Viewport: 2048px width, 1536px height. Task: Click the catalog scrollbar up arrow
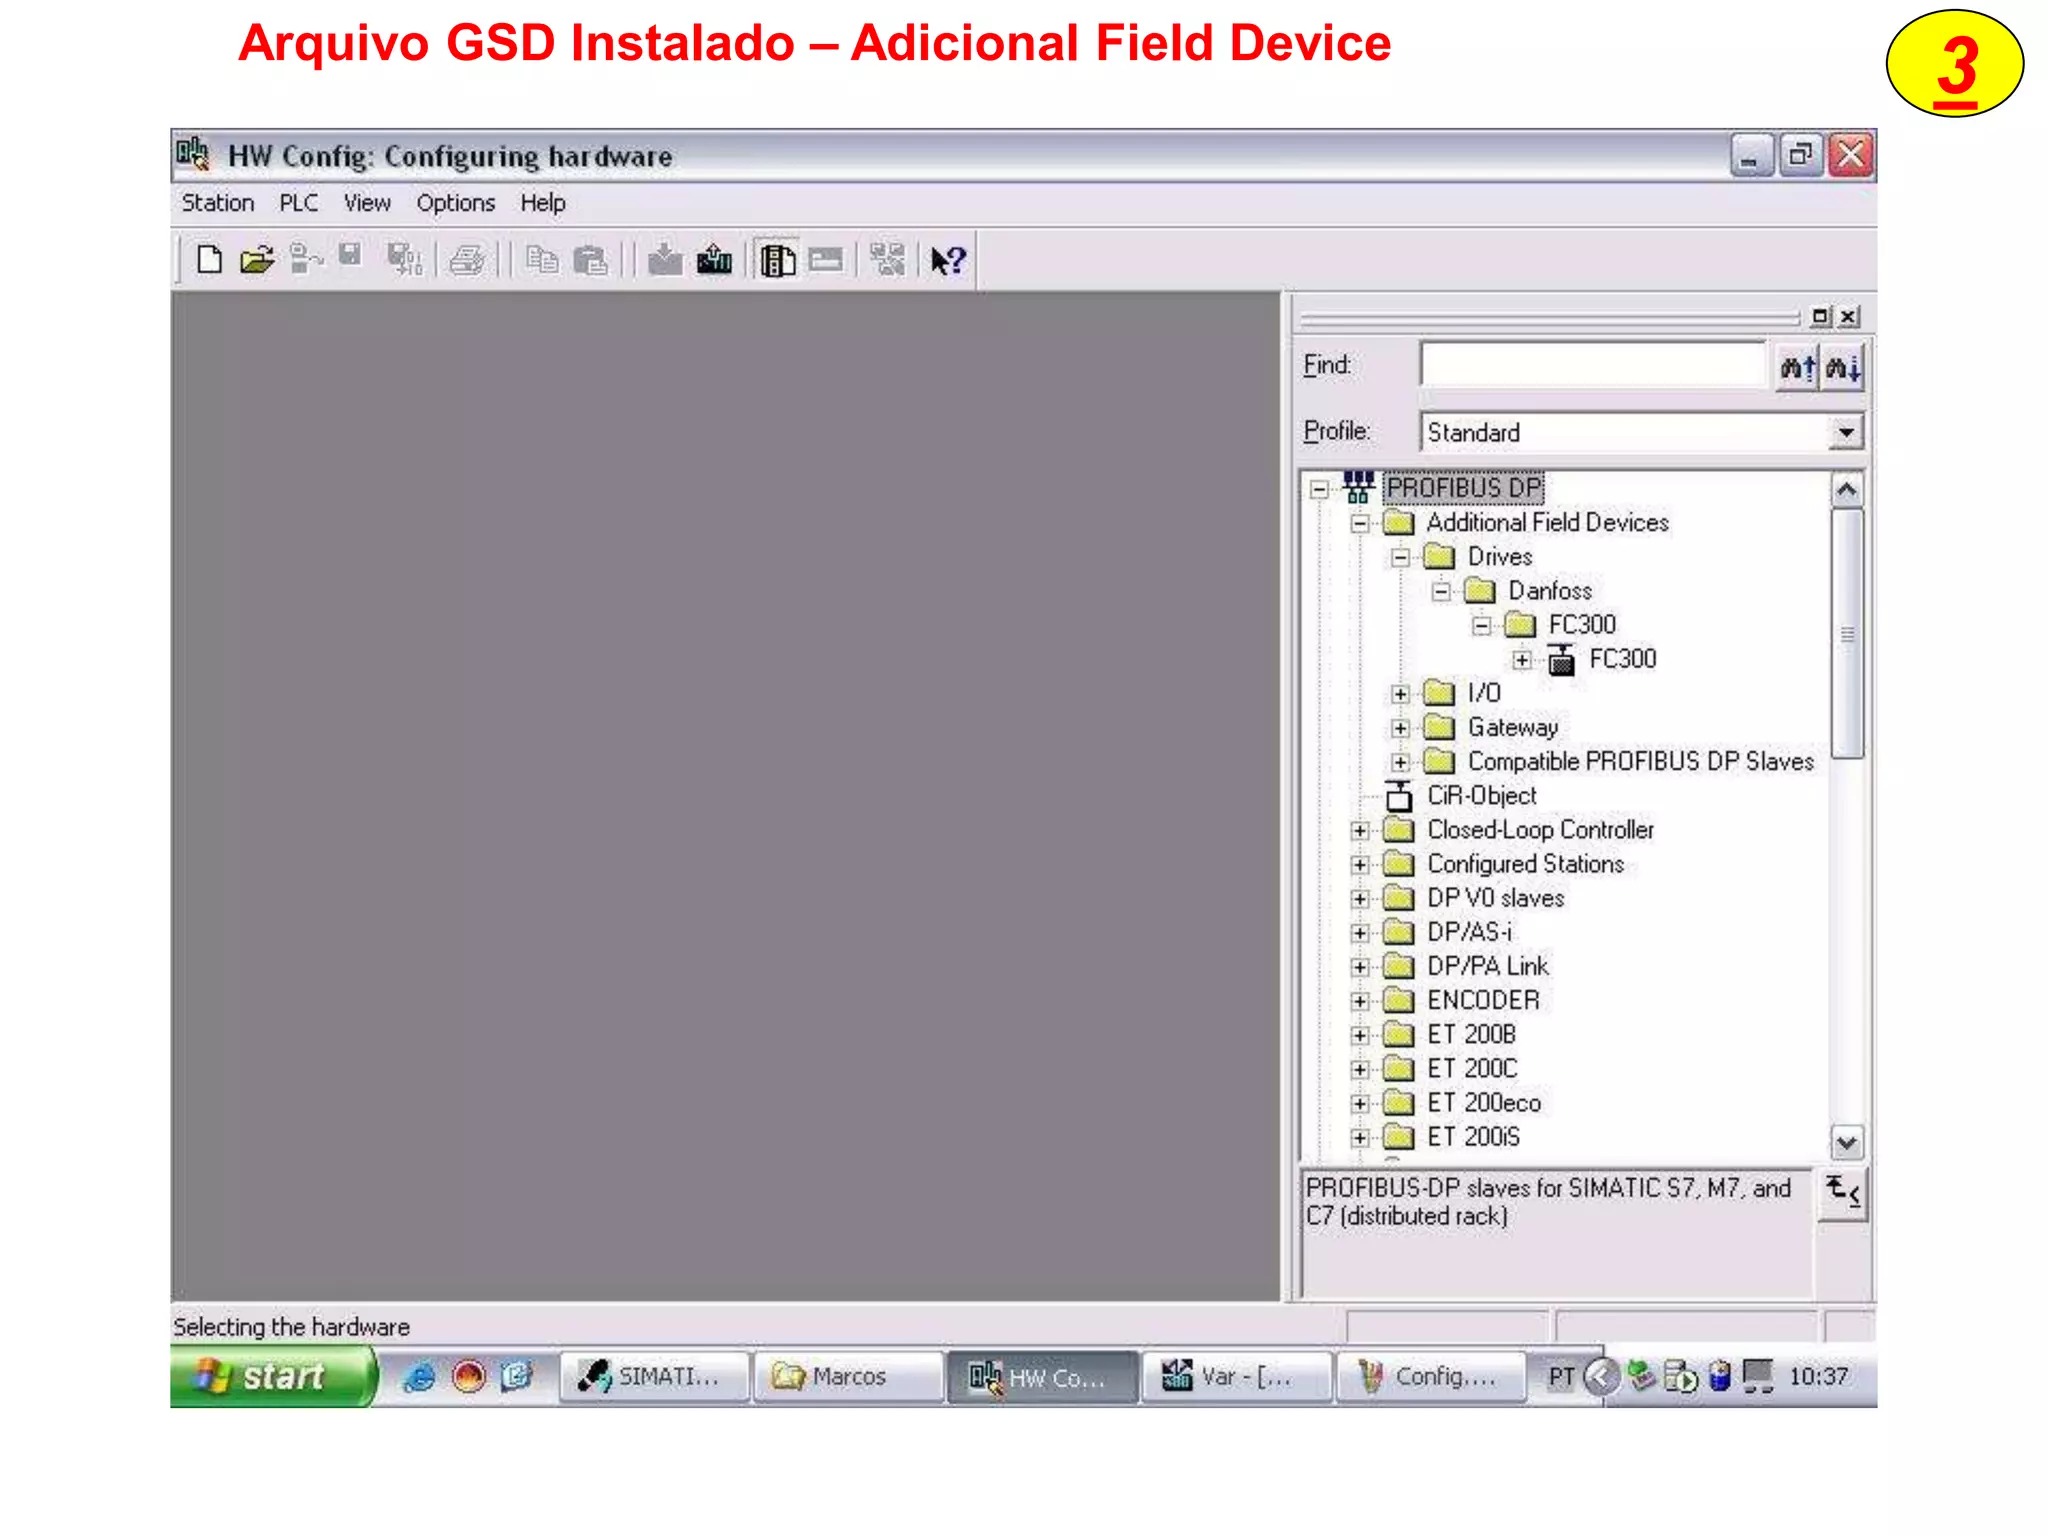coord(1847,490)
